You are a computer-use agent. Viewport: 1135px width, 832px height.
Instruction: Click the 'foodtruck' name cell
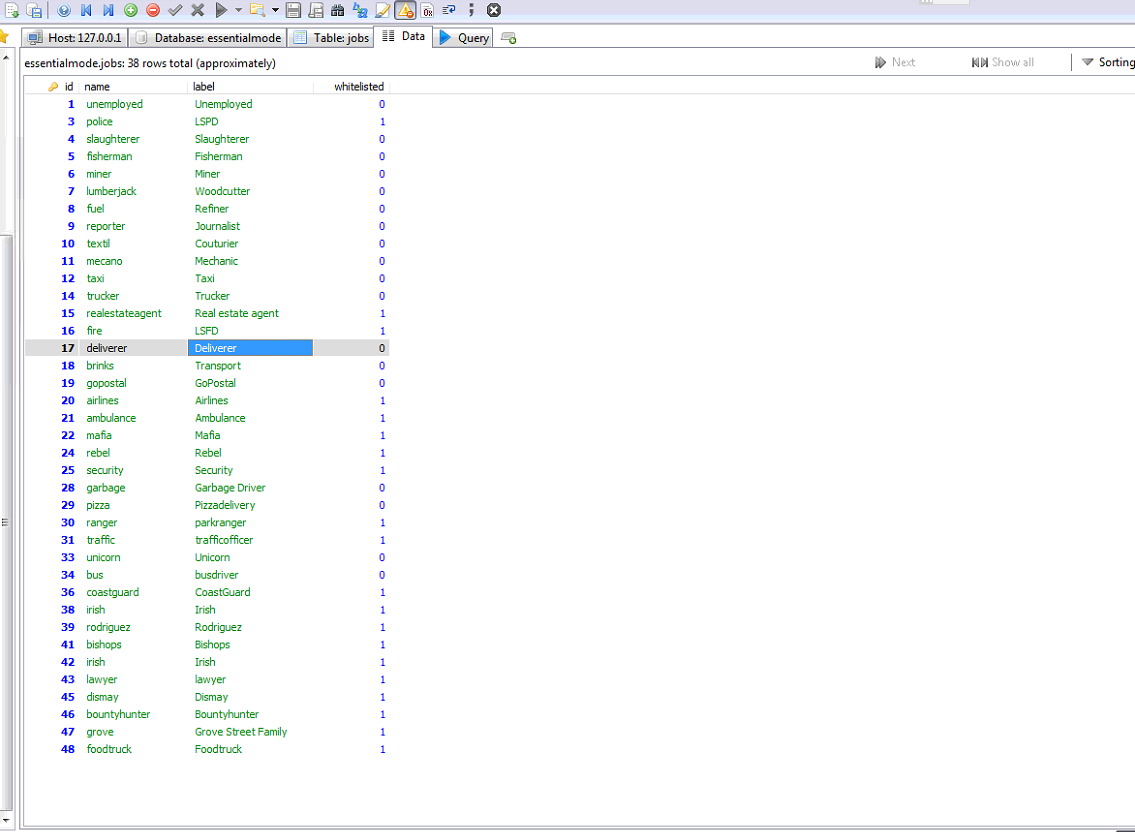point(133,749)
